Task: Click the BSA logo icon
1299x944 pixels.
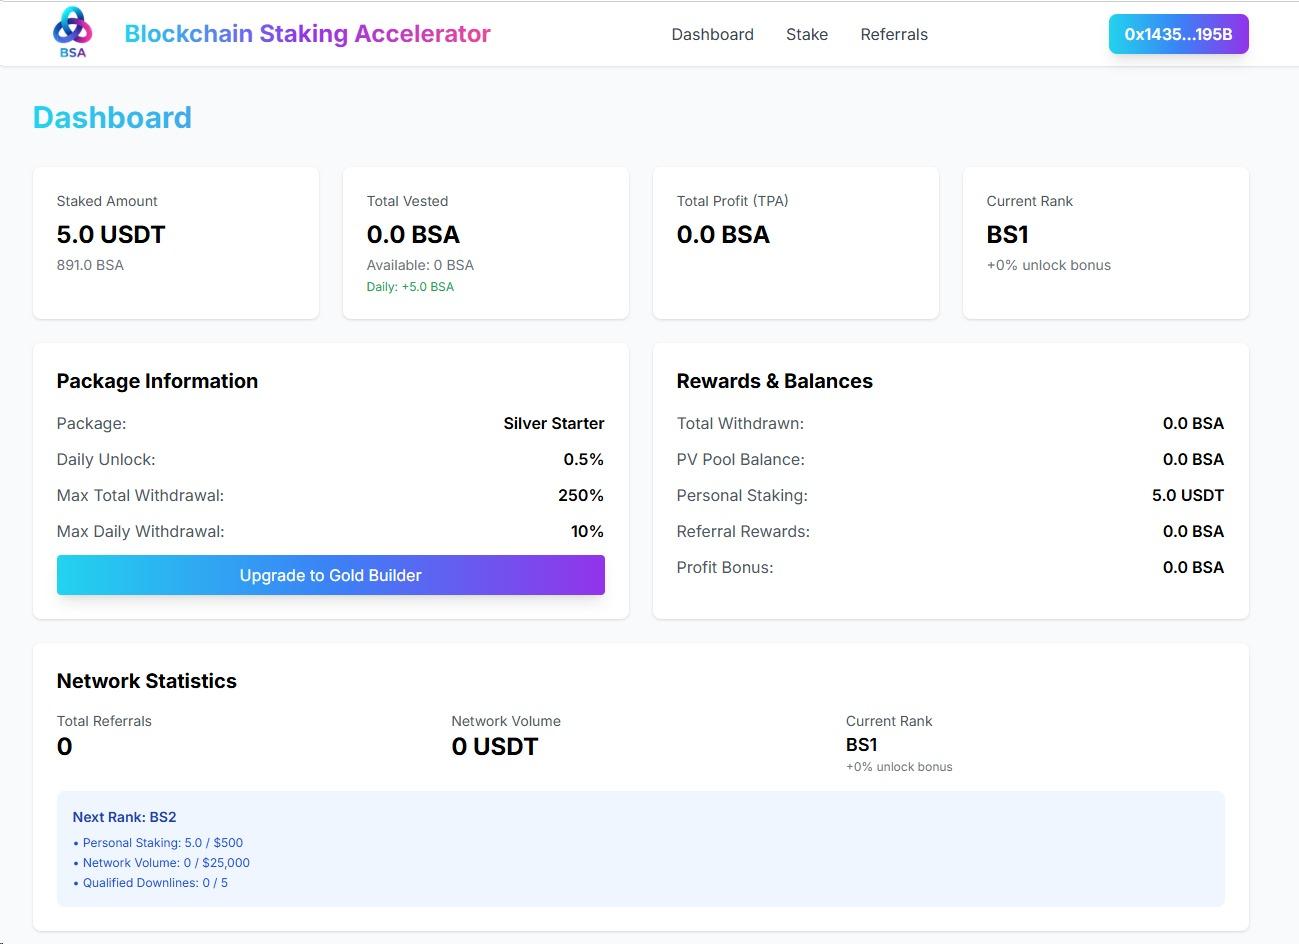Action: coord(72,32)
